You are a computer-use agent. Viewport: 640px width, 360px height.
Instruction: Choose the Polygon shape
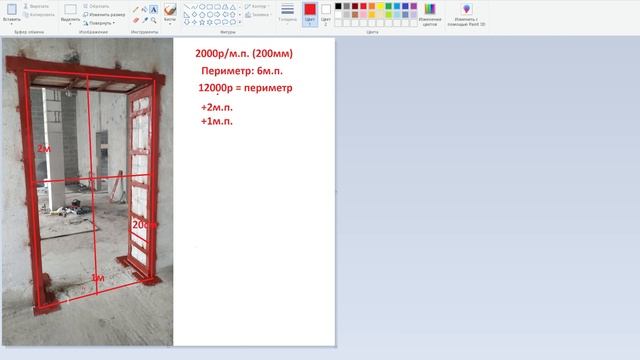click(225, 7)
